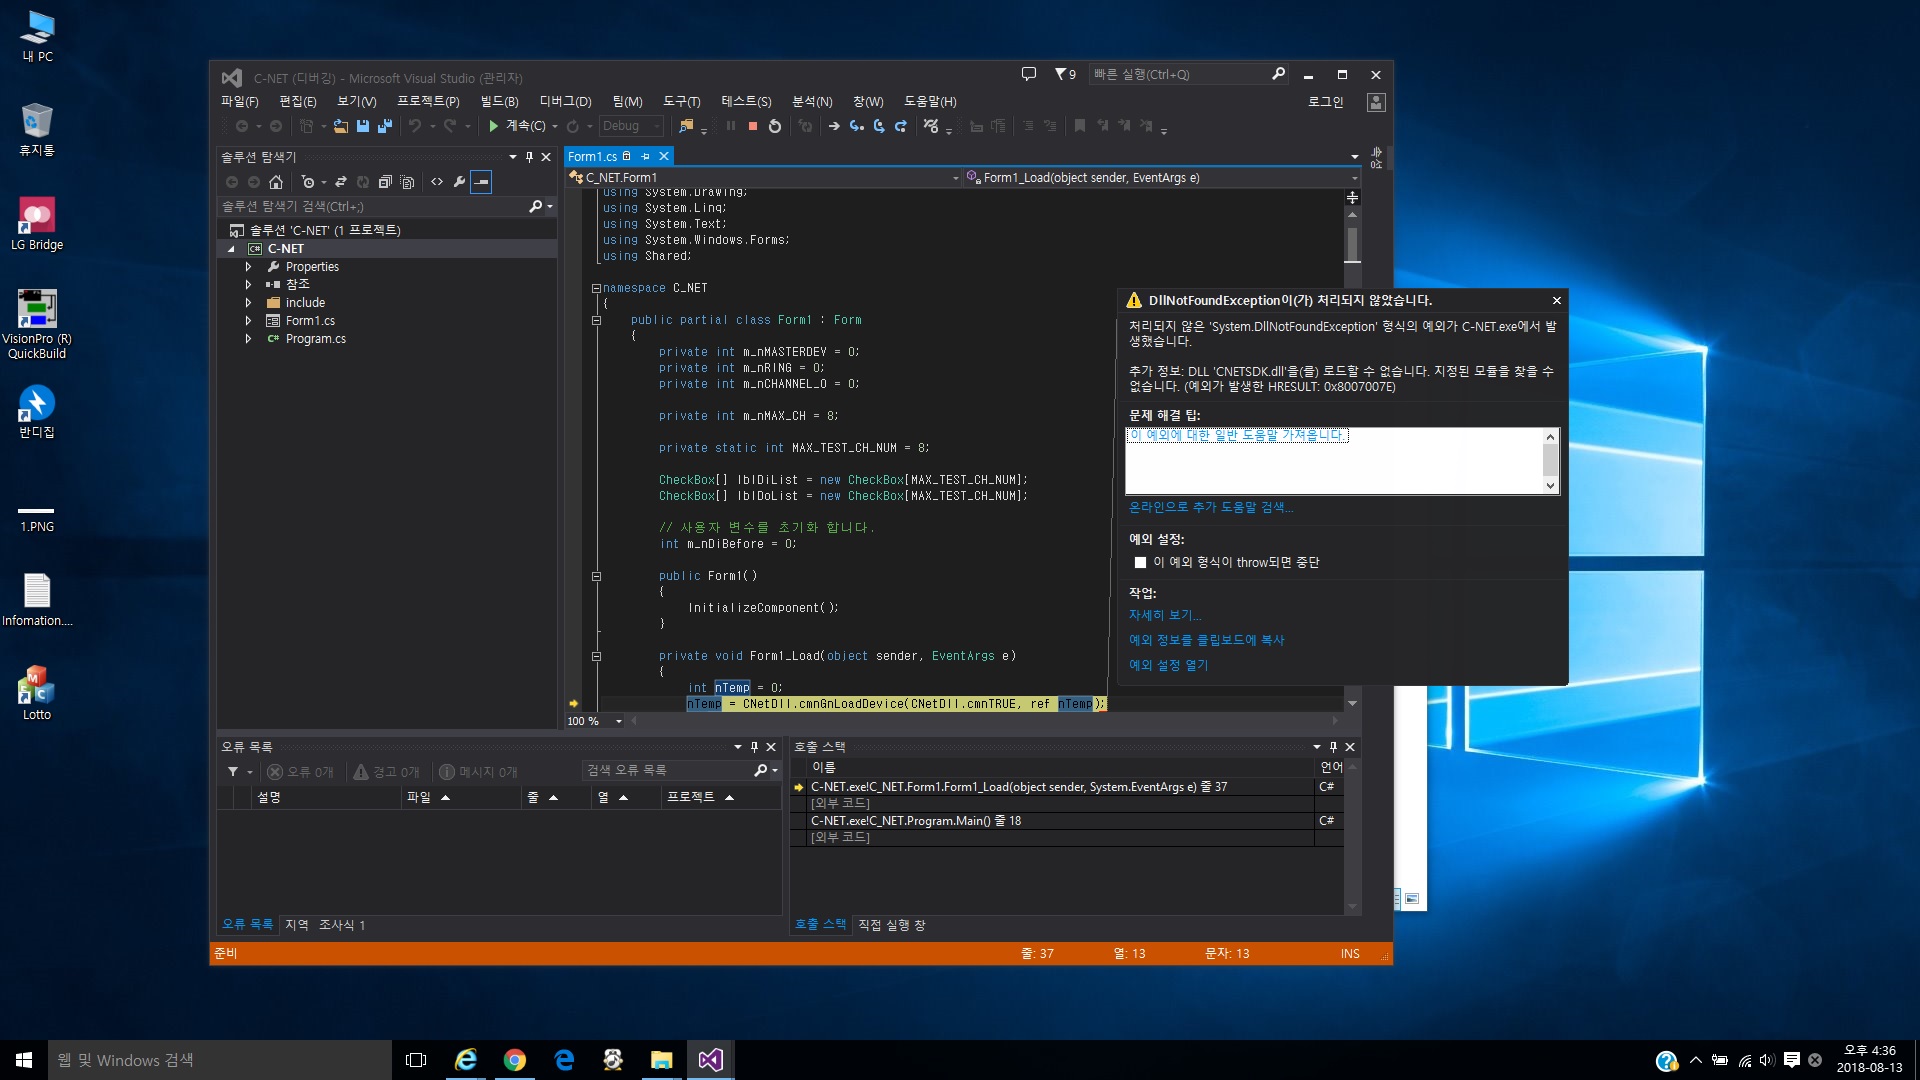
Task: Open the 디버그(D) menu
Action: [x=565, y=102]
